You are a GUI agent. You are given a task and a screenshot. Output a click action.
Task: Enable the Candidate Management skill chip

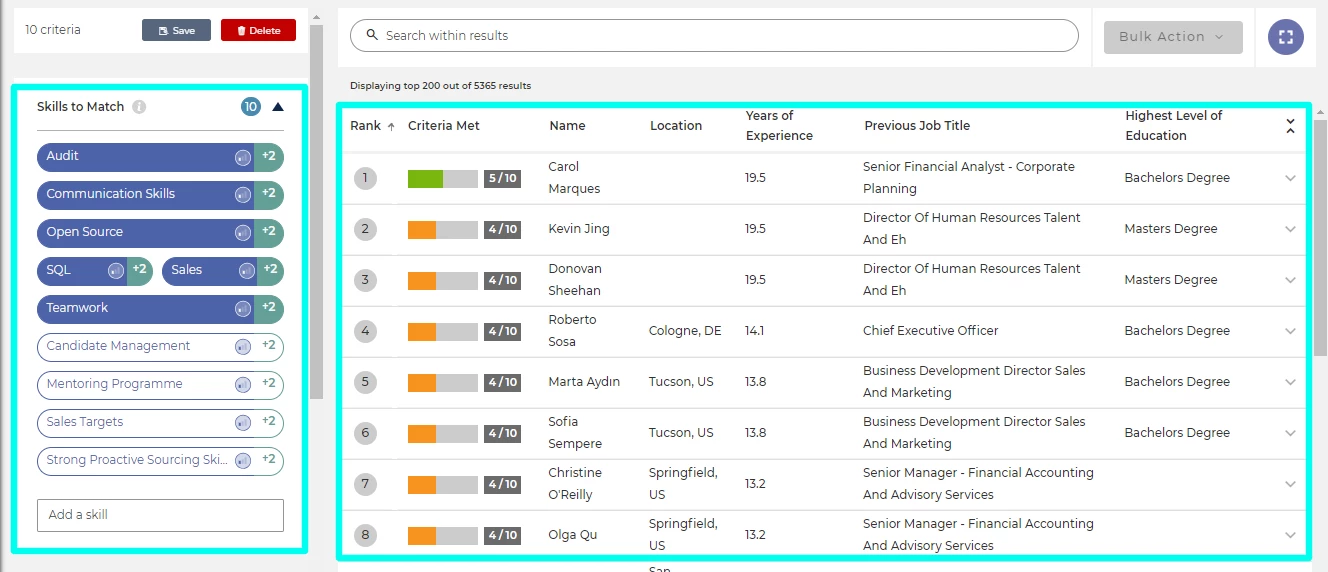coord(118,346)
